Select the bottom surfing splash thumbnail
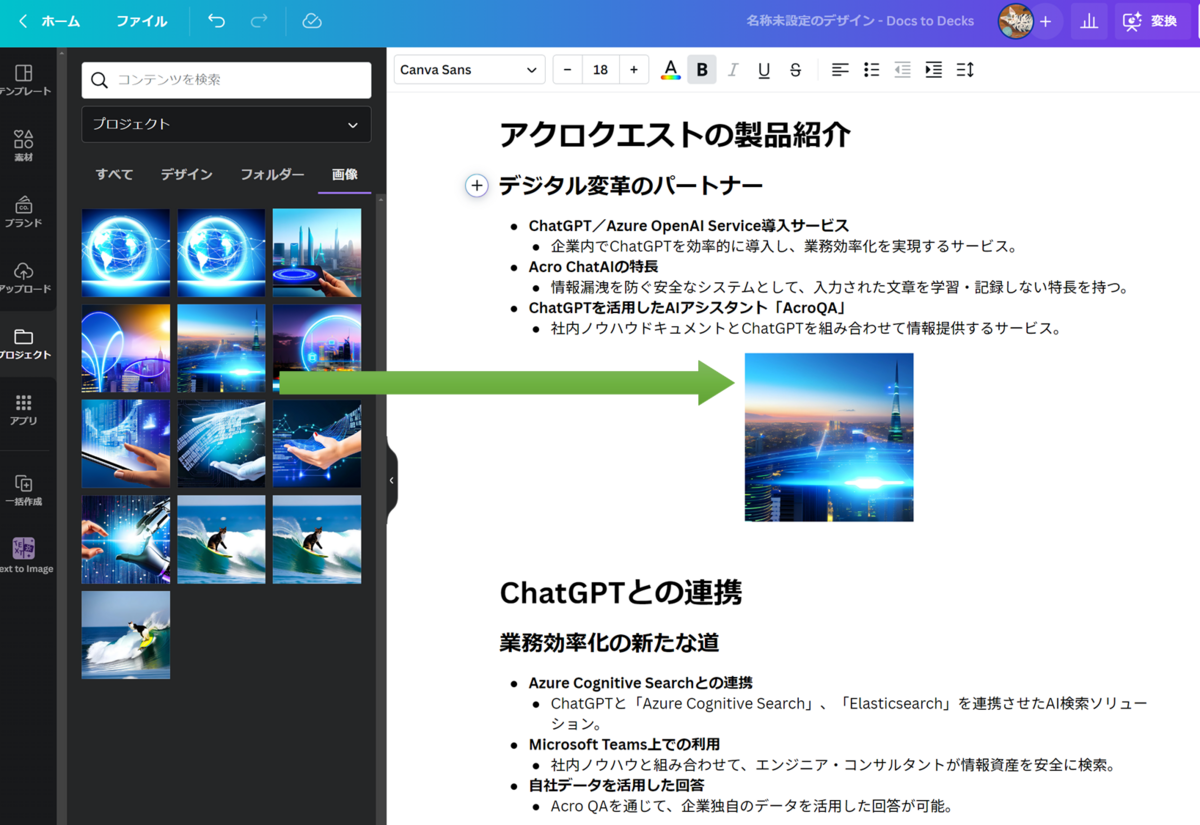Image resolution: width=1200 pixels, height=825 pixels. pyautogui.click(x=126, y=635)
